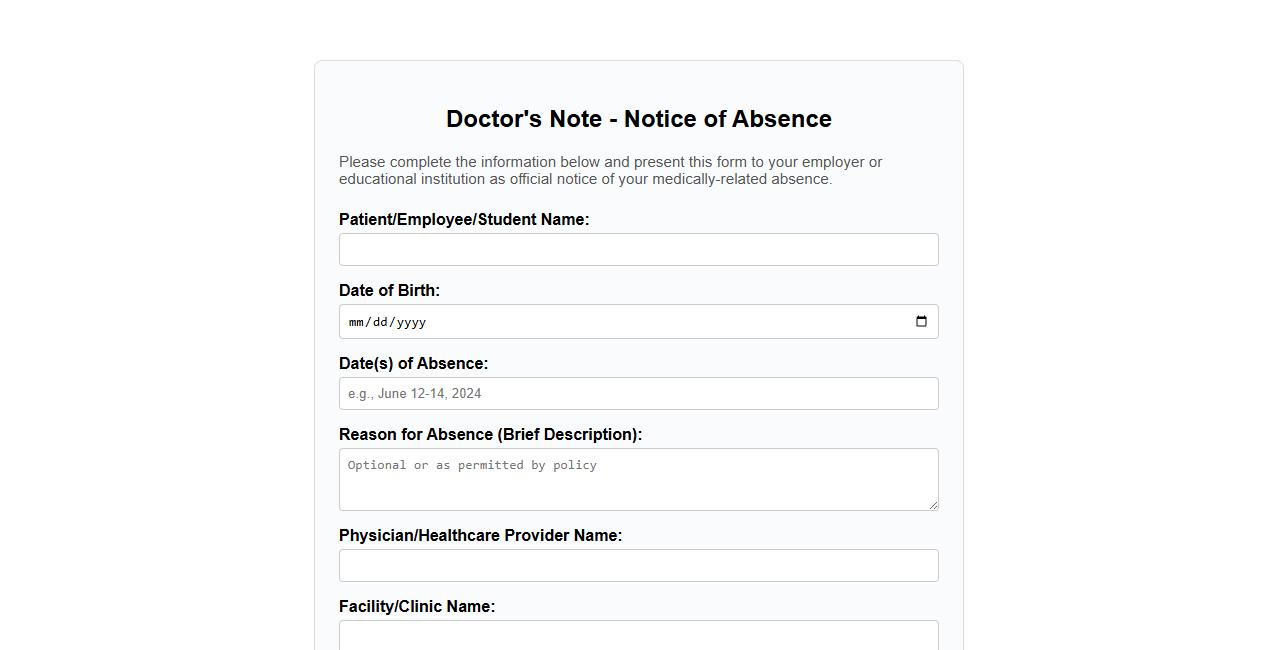This screenshot has height=650, width=1278.
Task: Click the calendar icon in the date input
Action: pyautogui.click(x=921, y=322)
